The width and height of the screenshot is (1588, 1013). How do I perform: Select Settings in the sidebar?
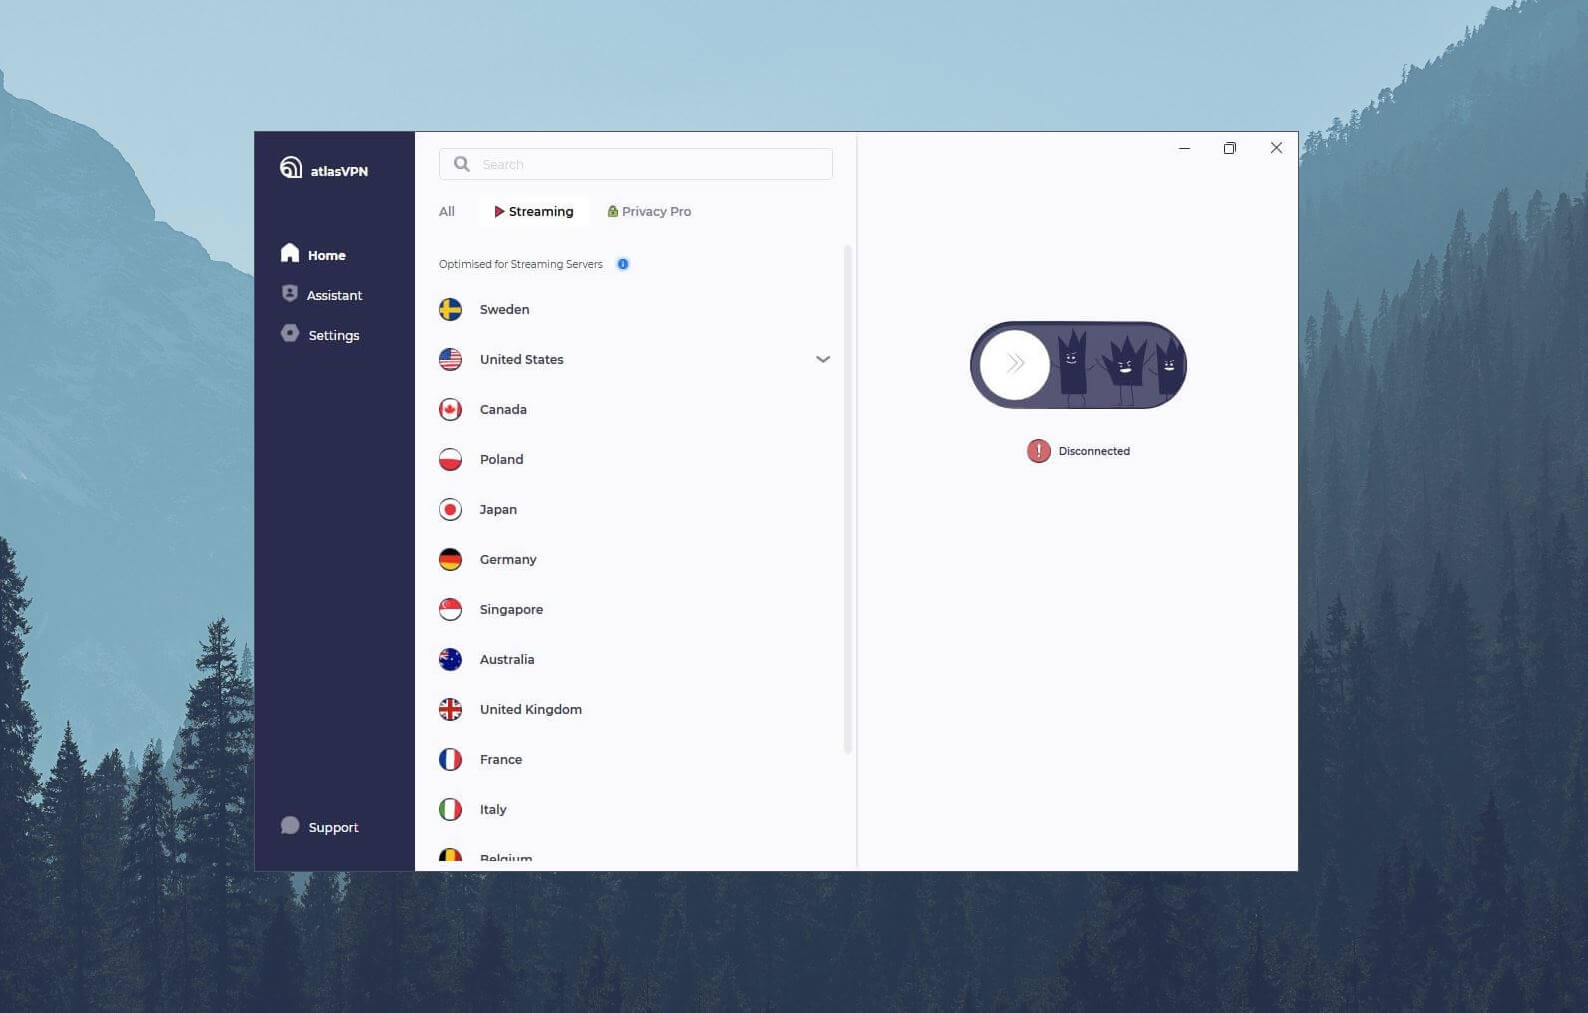320,334
